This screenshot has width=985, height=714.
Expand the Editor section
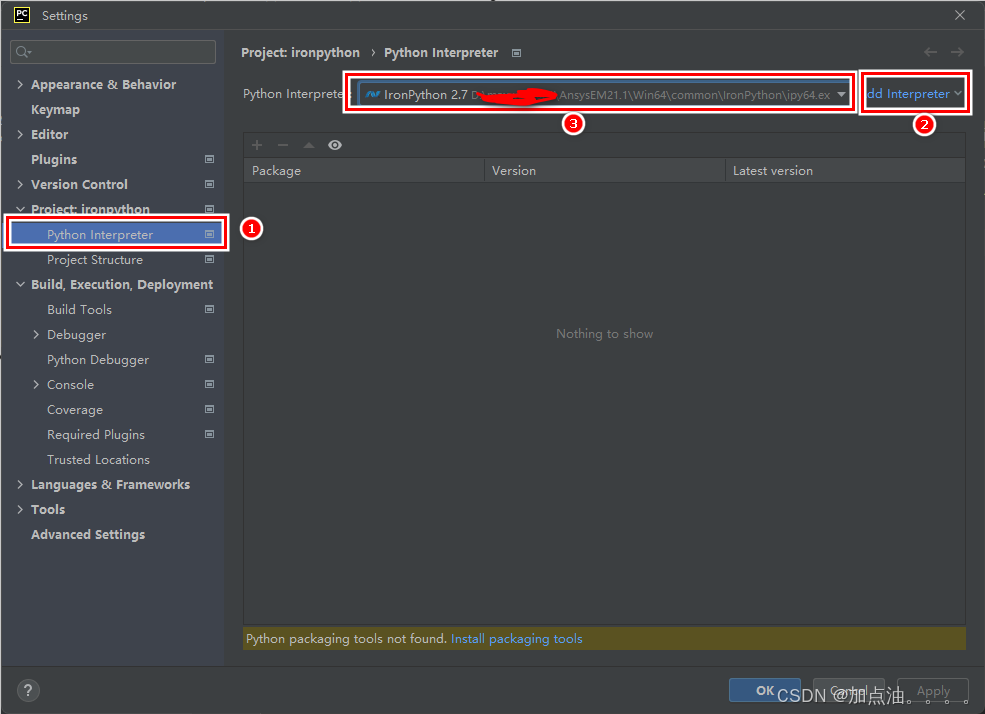coord(20,134)
